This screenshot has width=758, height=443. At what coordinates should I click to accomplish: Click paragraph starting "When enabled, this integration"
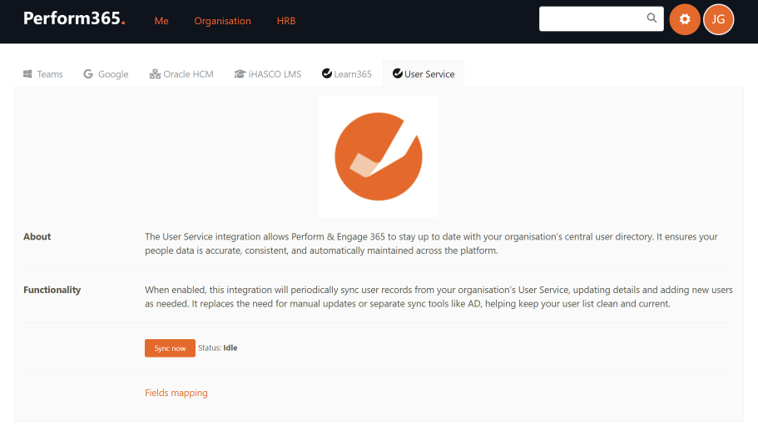click(438, 296)
